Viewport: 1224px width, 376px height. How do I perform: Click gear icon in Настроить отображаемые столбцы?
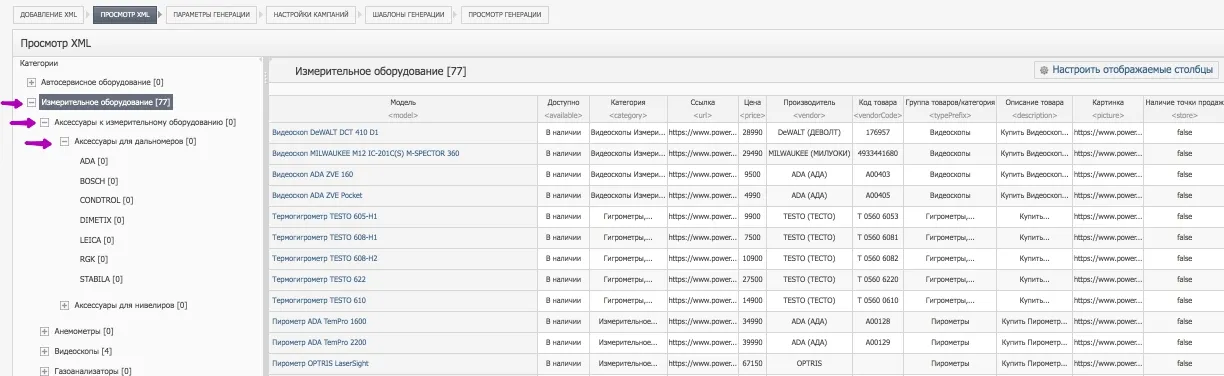[x=1044, y=70]
